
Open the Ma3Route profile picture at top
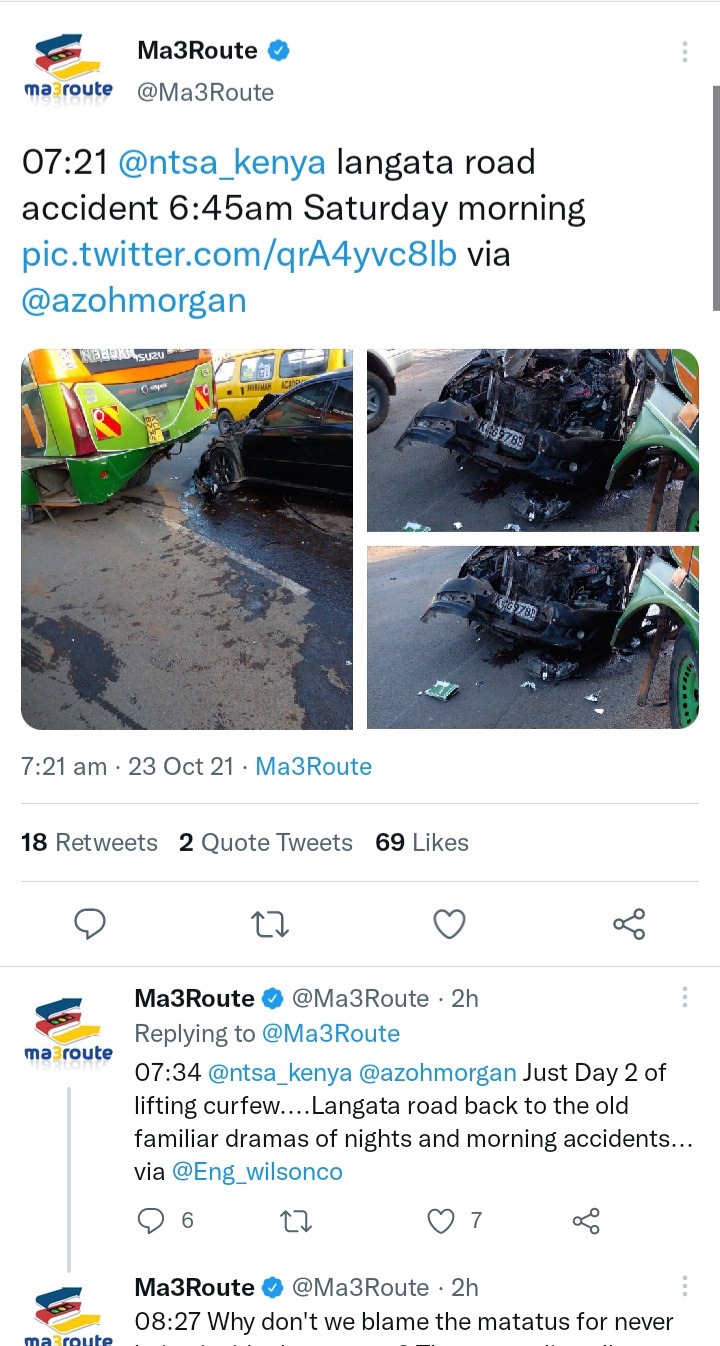click(x=68, y=70)
